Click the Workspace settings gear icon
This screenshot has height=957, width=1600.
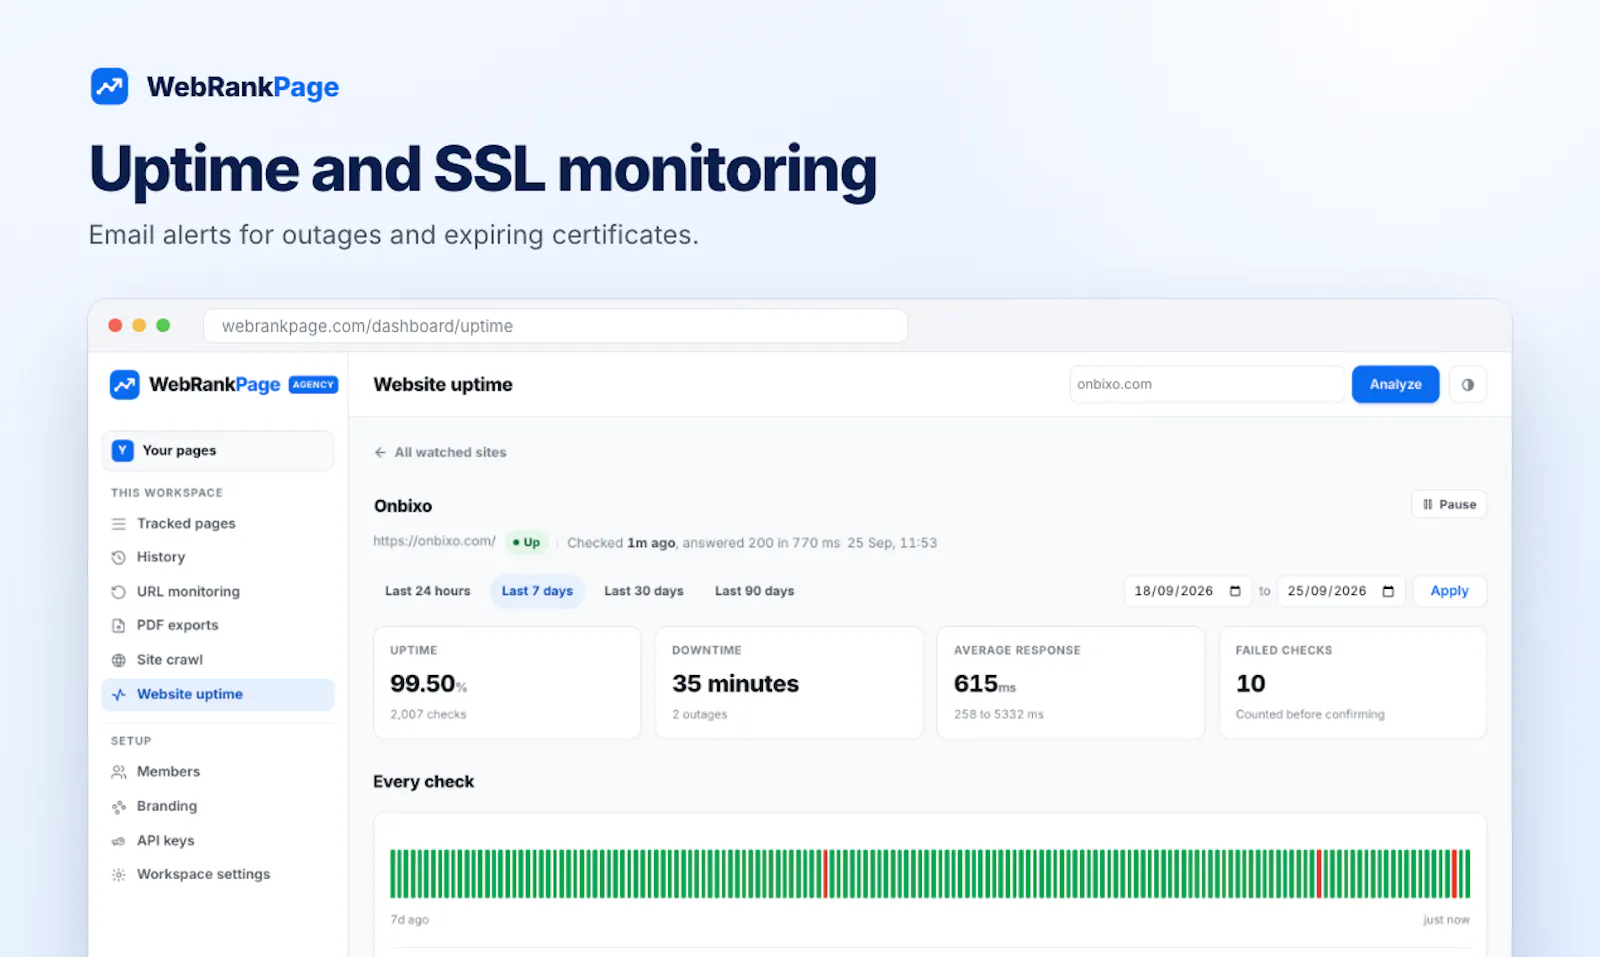tap(119, 875)
